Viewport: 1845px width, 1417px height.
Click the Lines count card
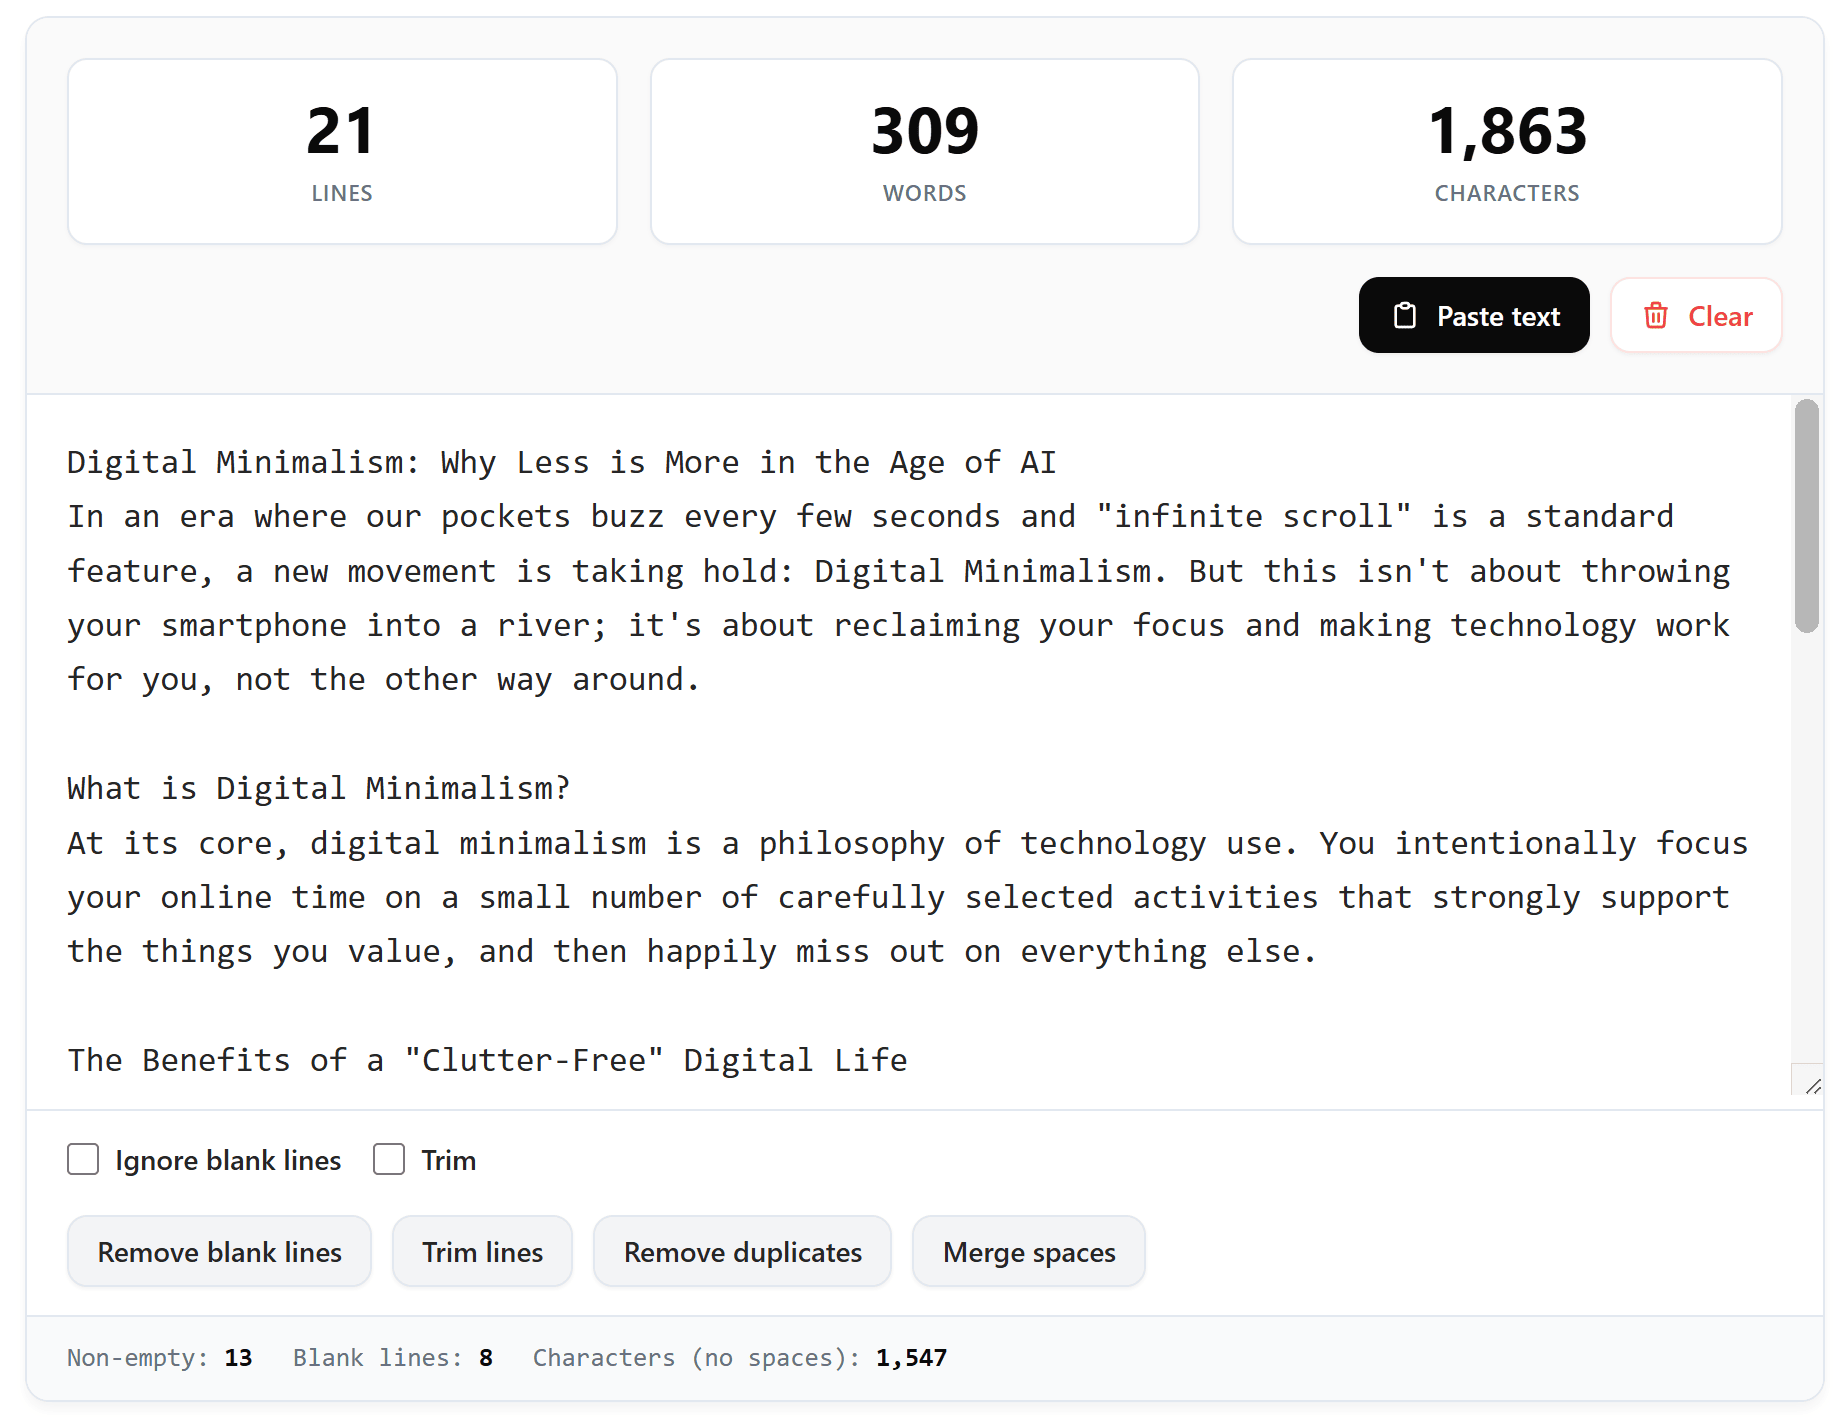342,152
